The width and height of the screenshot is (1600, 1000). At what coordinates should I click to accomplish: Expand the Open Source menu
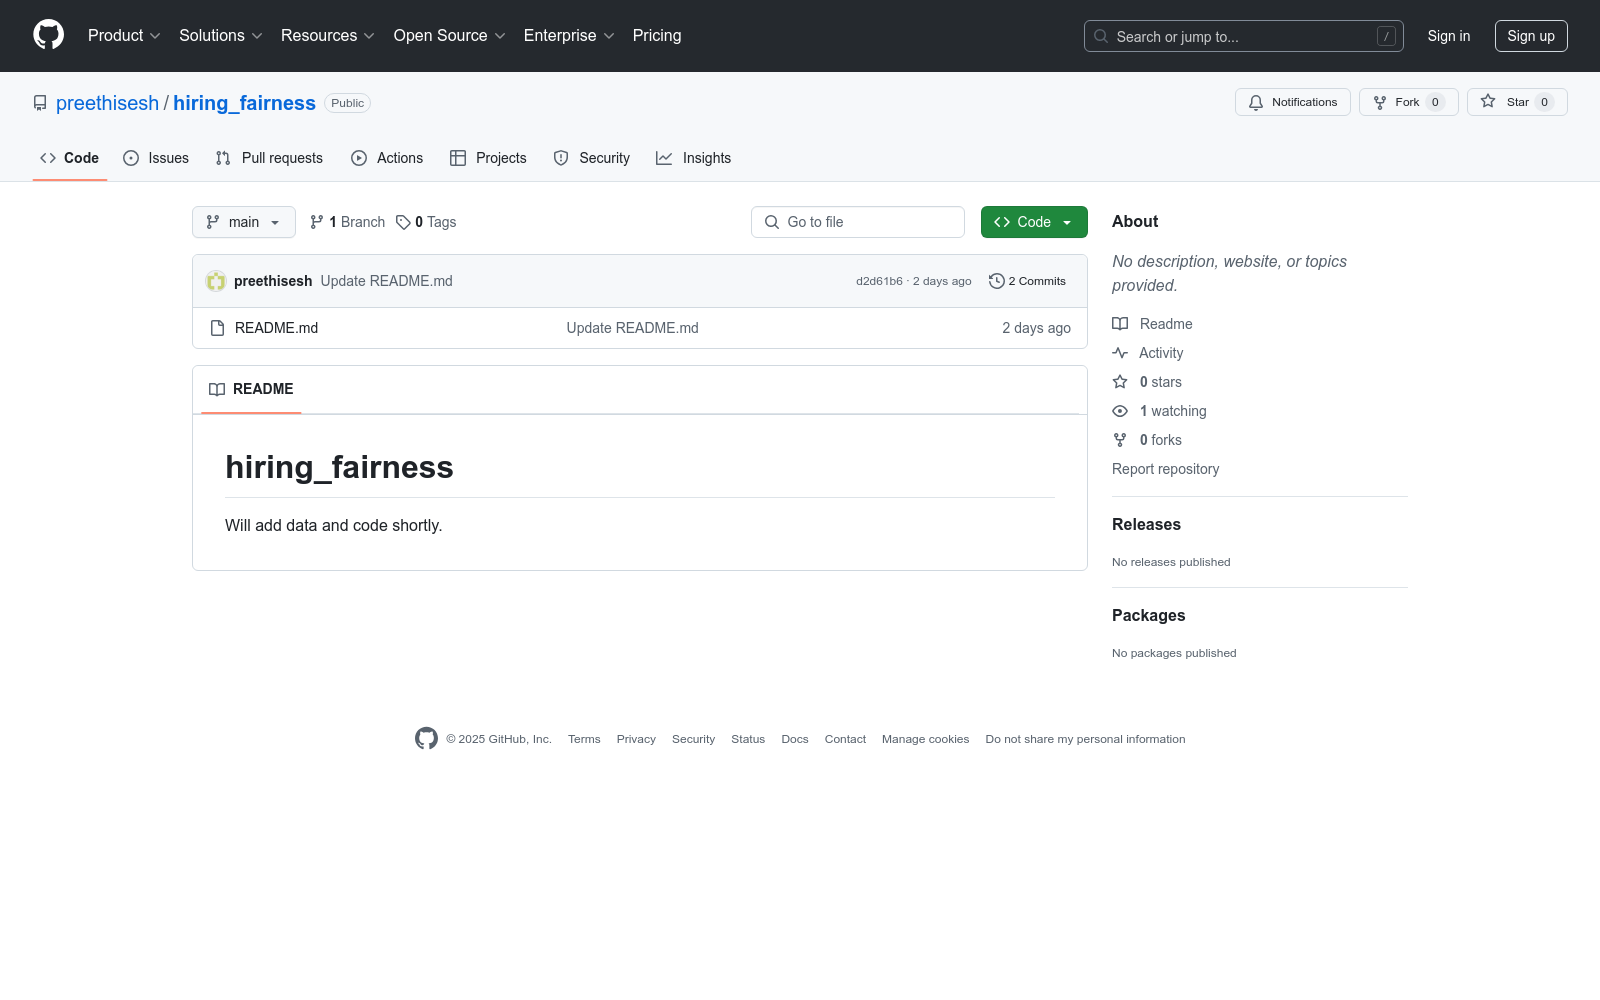(450, 35)
